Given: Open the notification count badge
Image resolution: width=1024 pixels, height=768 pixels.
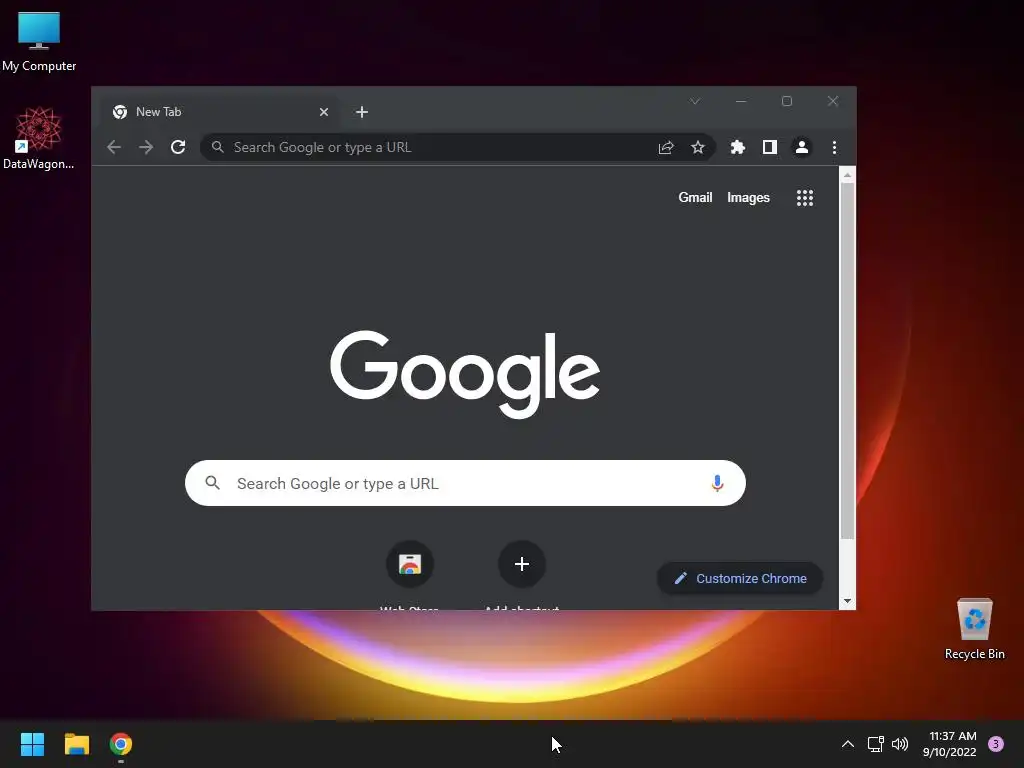Looking at the screenshot, I should (x=996, y=744).
